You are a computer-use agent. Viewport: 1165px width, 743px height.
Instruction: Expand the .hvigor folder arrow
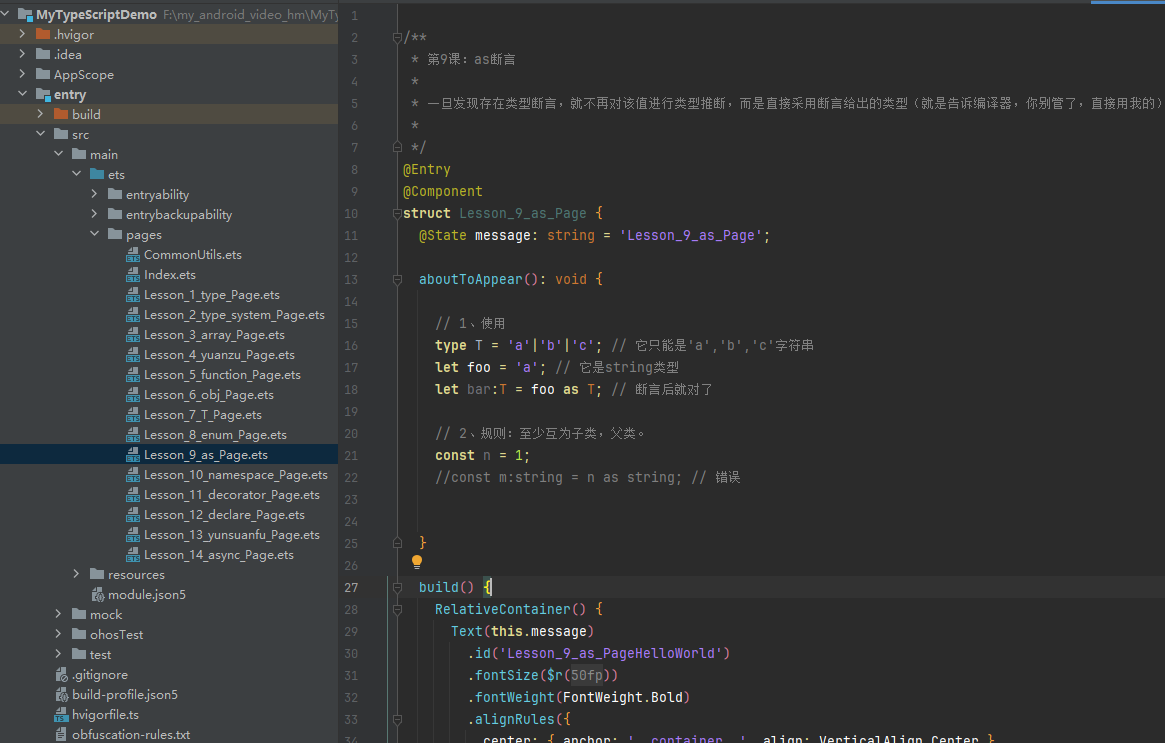[x=22, y=34]
